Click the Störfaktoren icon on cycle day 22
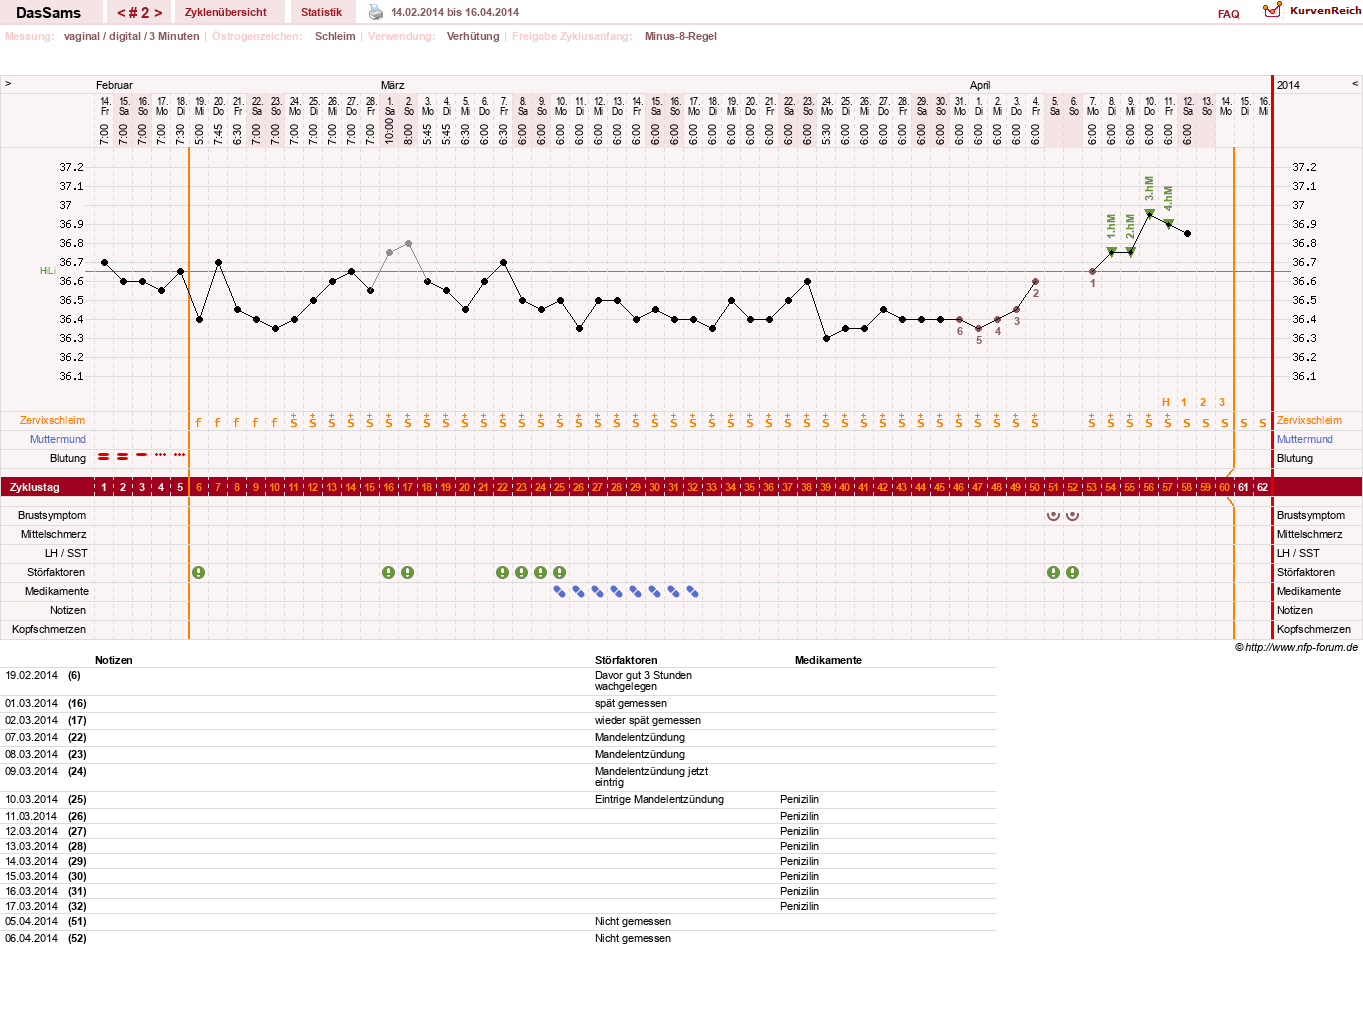 503,573
